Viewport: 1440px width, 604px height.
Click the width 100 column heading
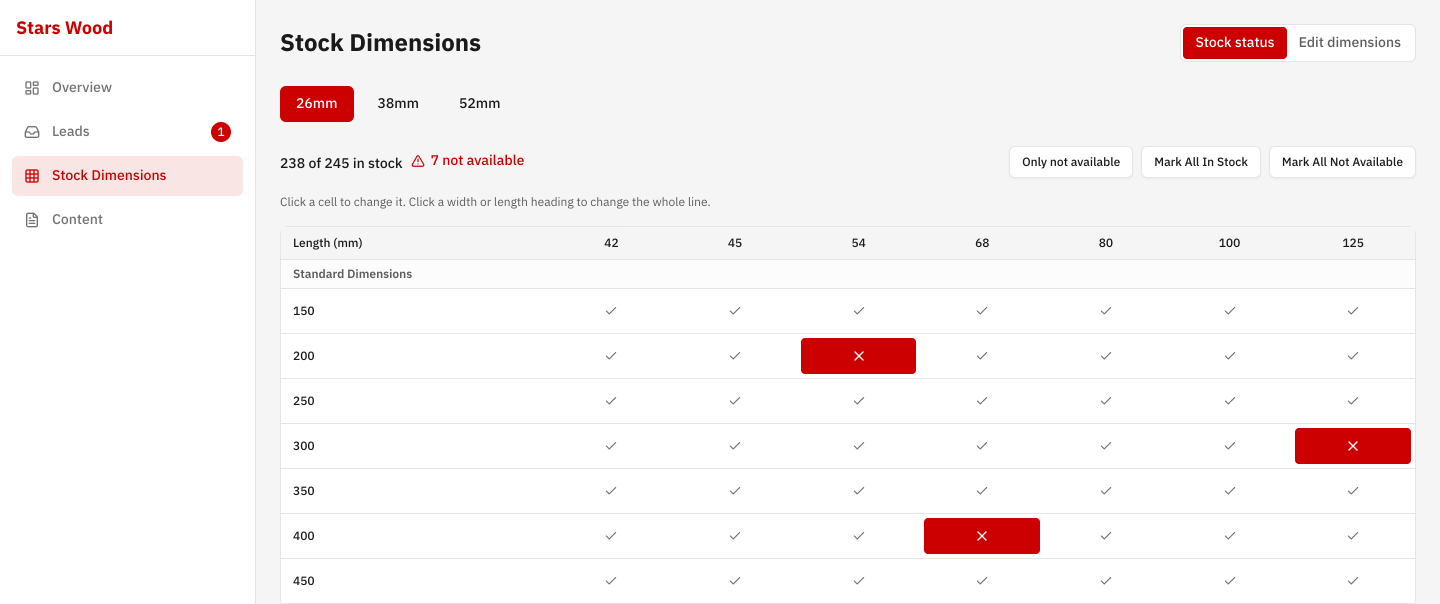(x=1229, y=243)
